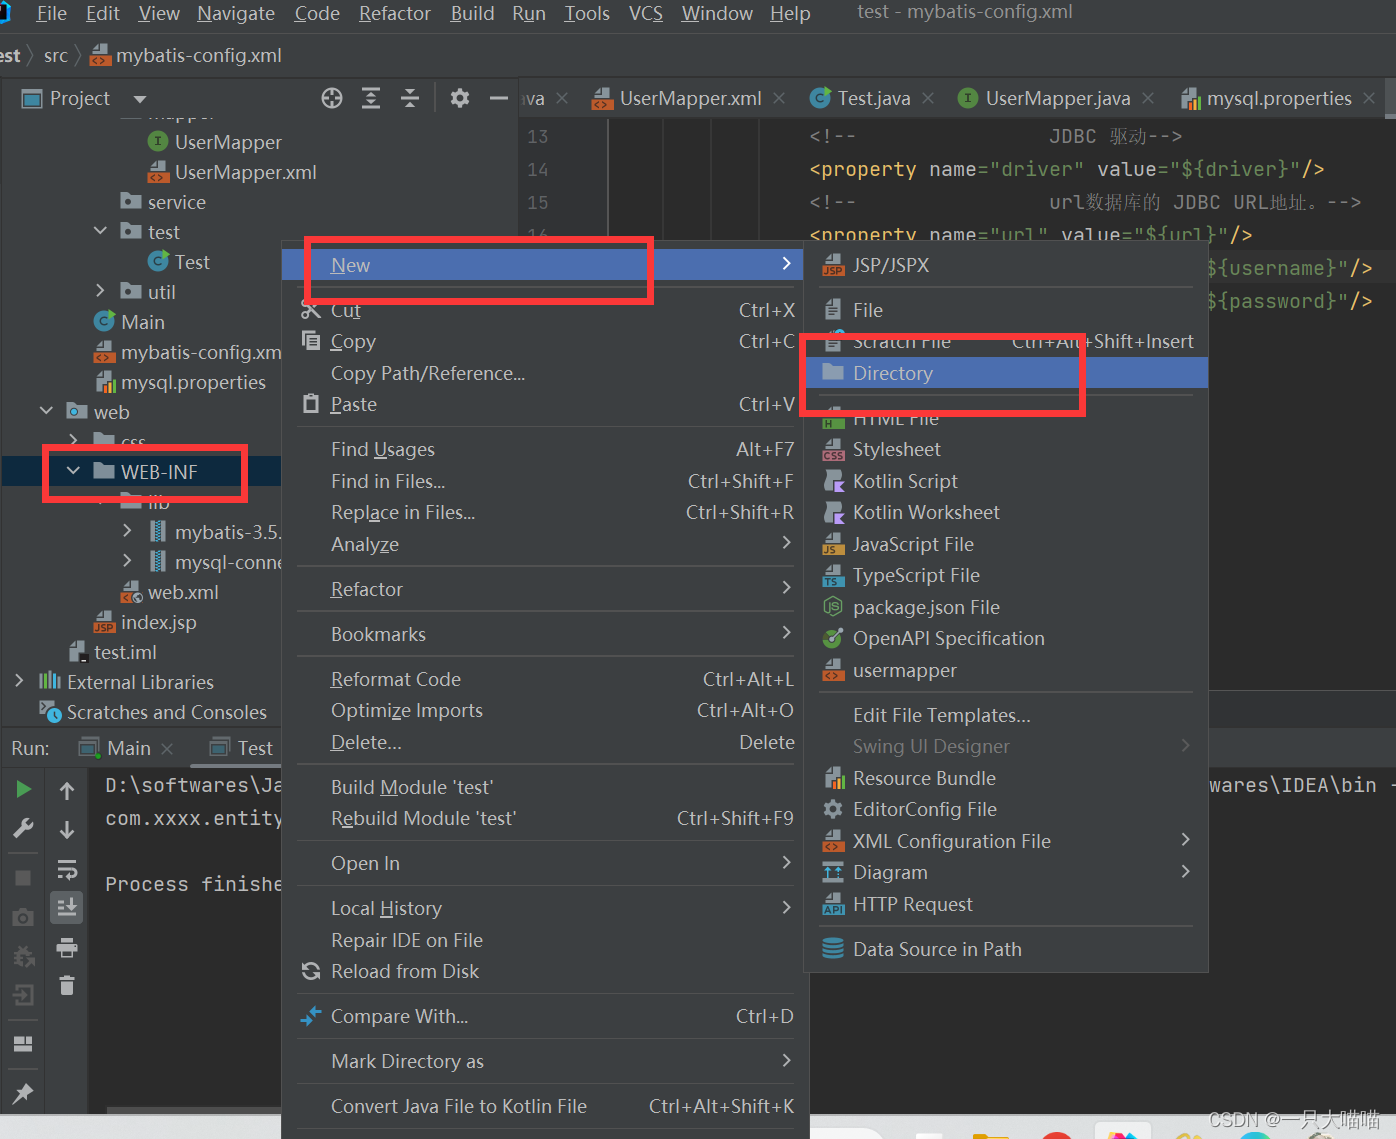Open the Refactor submenu in context menu

(x=545, y=589)
